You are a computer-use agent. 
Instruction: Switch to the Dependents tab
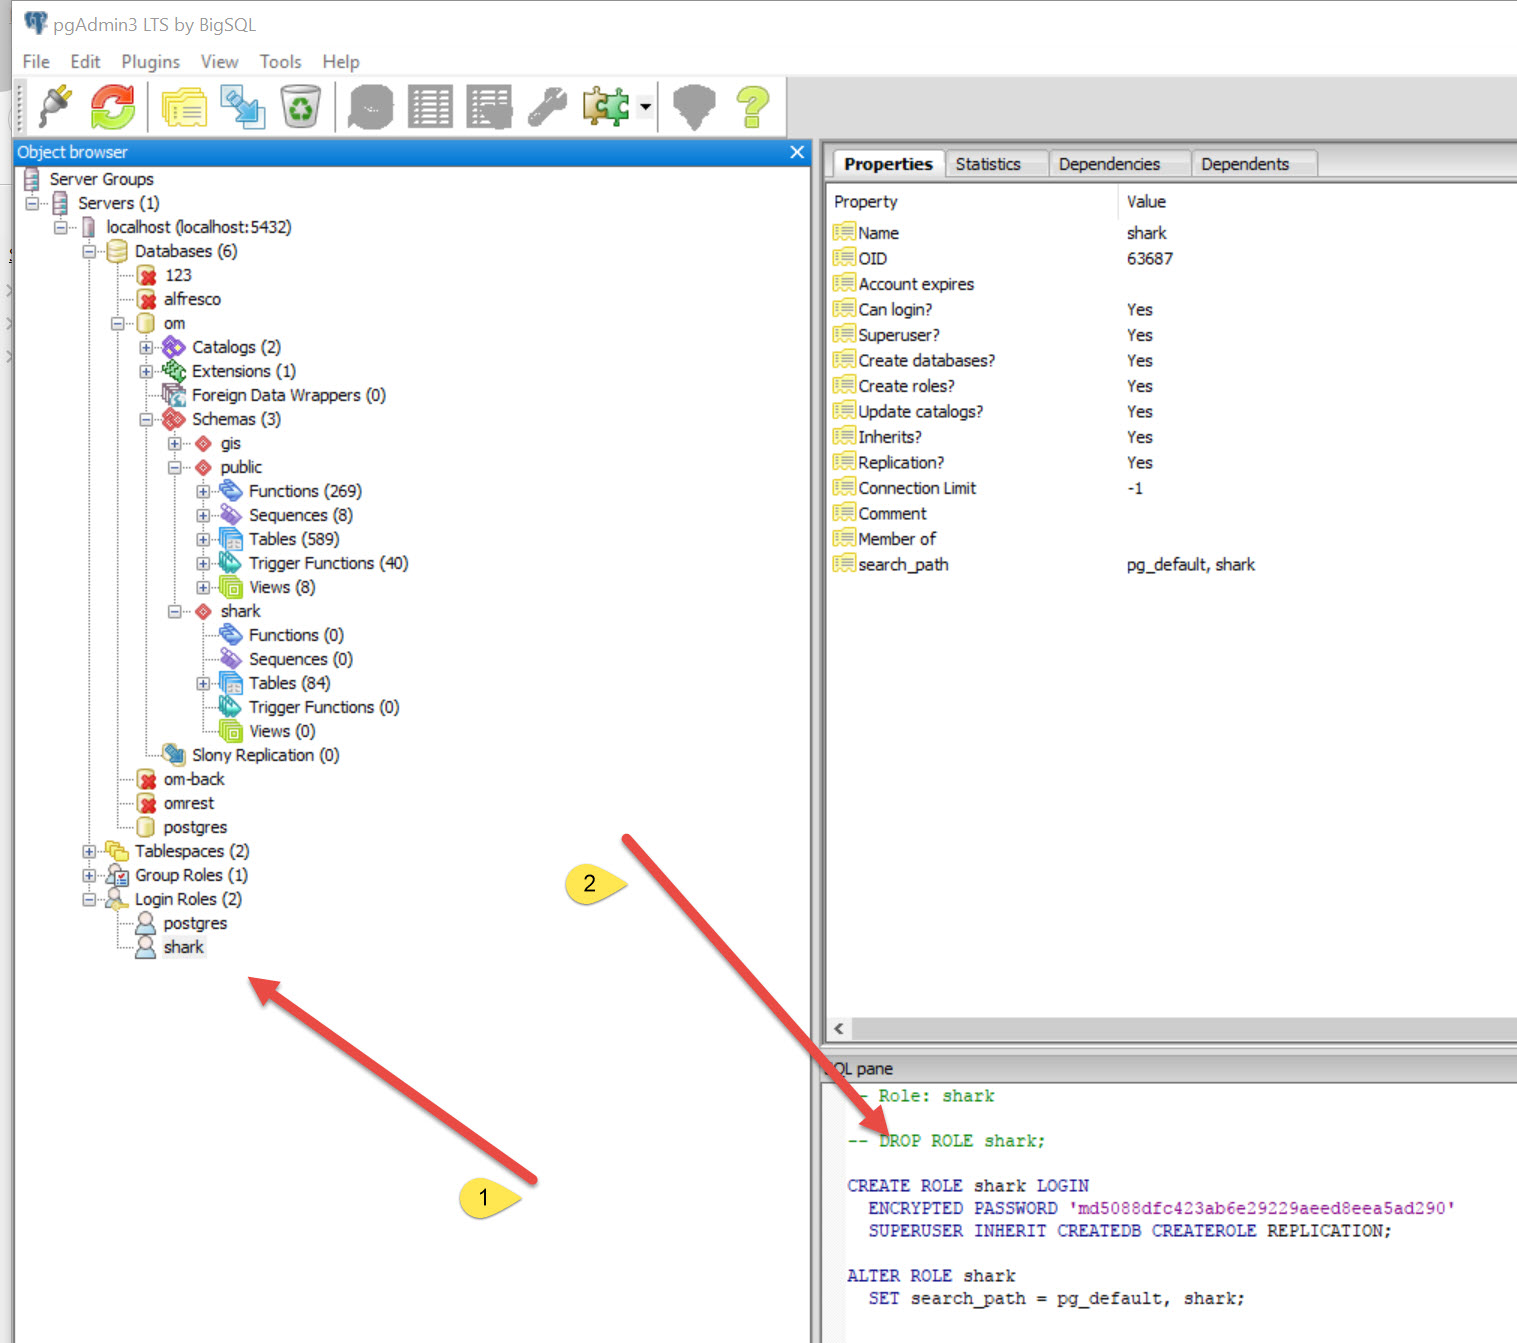click(1244, 164)
